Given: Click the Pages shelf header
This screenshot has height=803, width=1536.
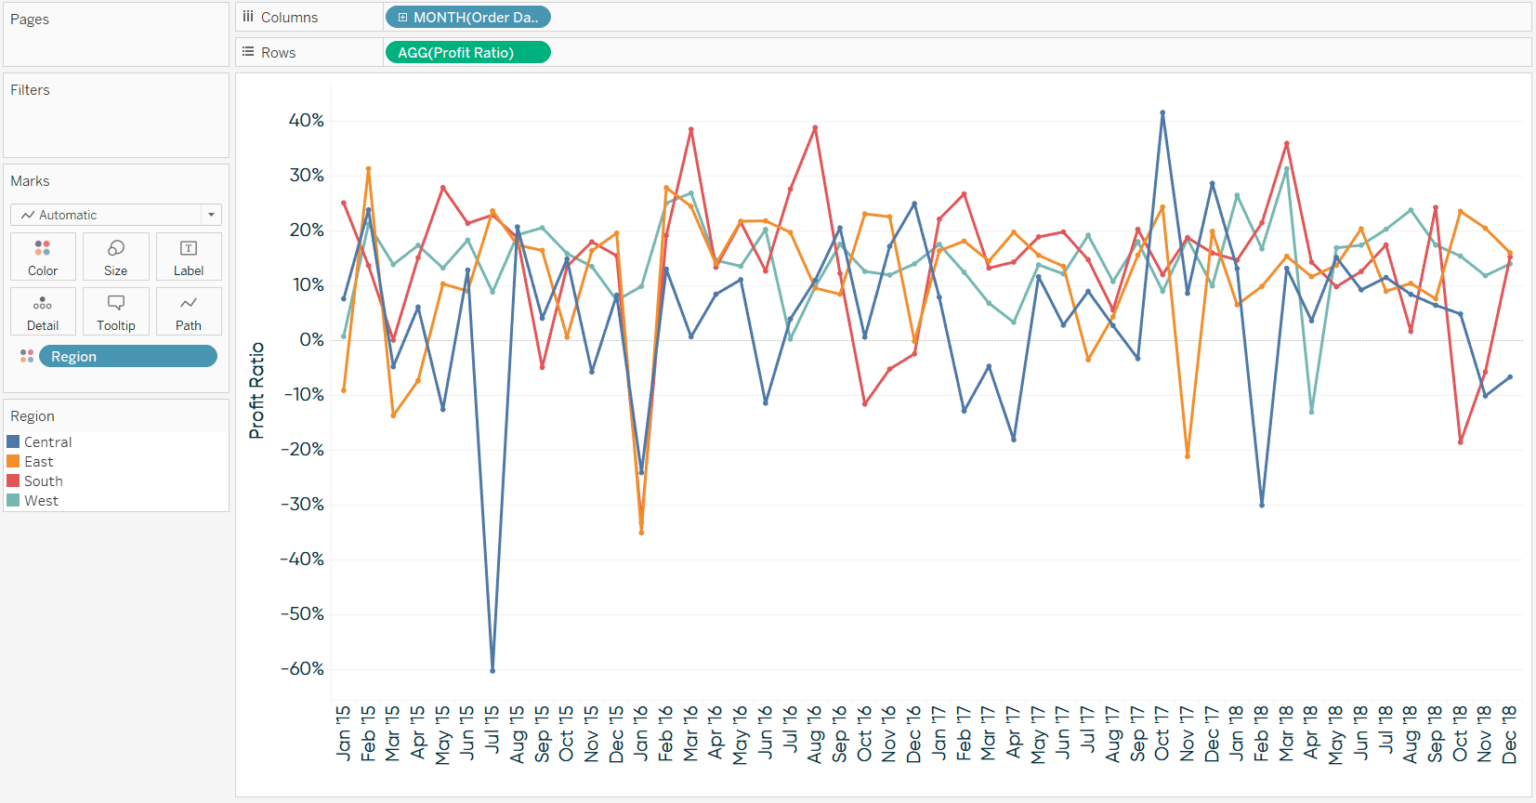Looking at the screenshot, I should pos(30,18).
